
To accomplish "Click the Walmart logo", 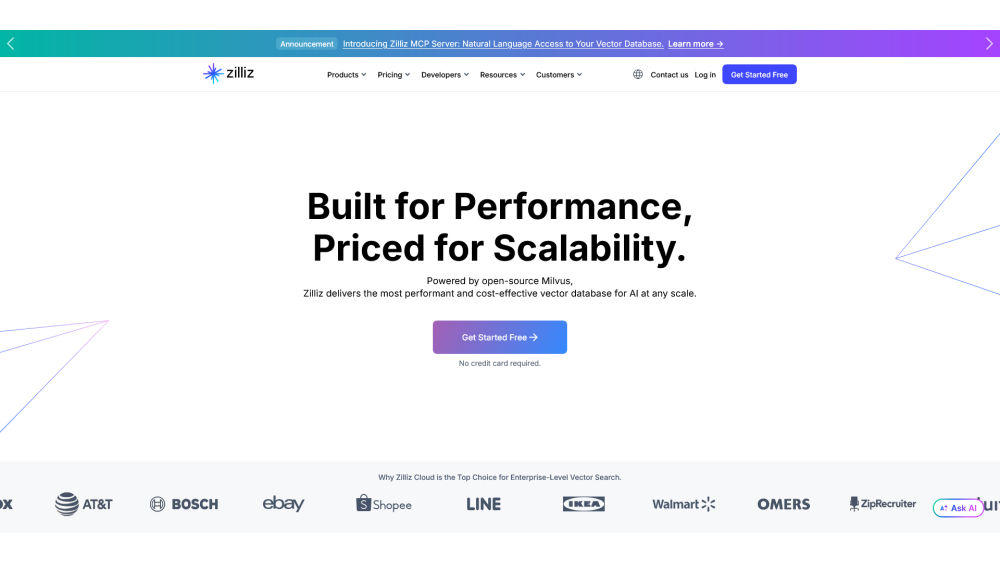I will coord(684,504).
